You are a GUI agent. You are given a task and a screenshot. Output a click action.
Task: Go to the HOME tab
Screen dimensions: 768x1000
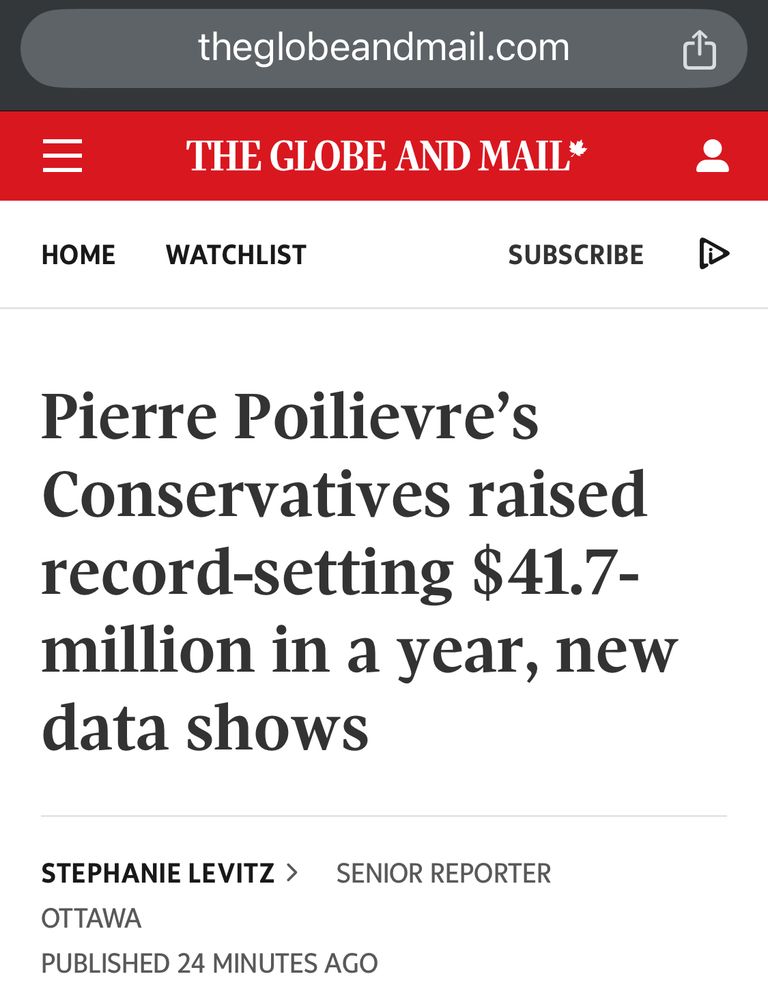pos(78,254)
